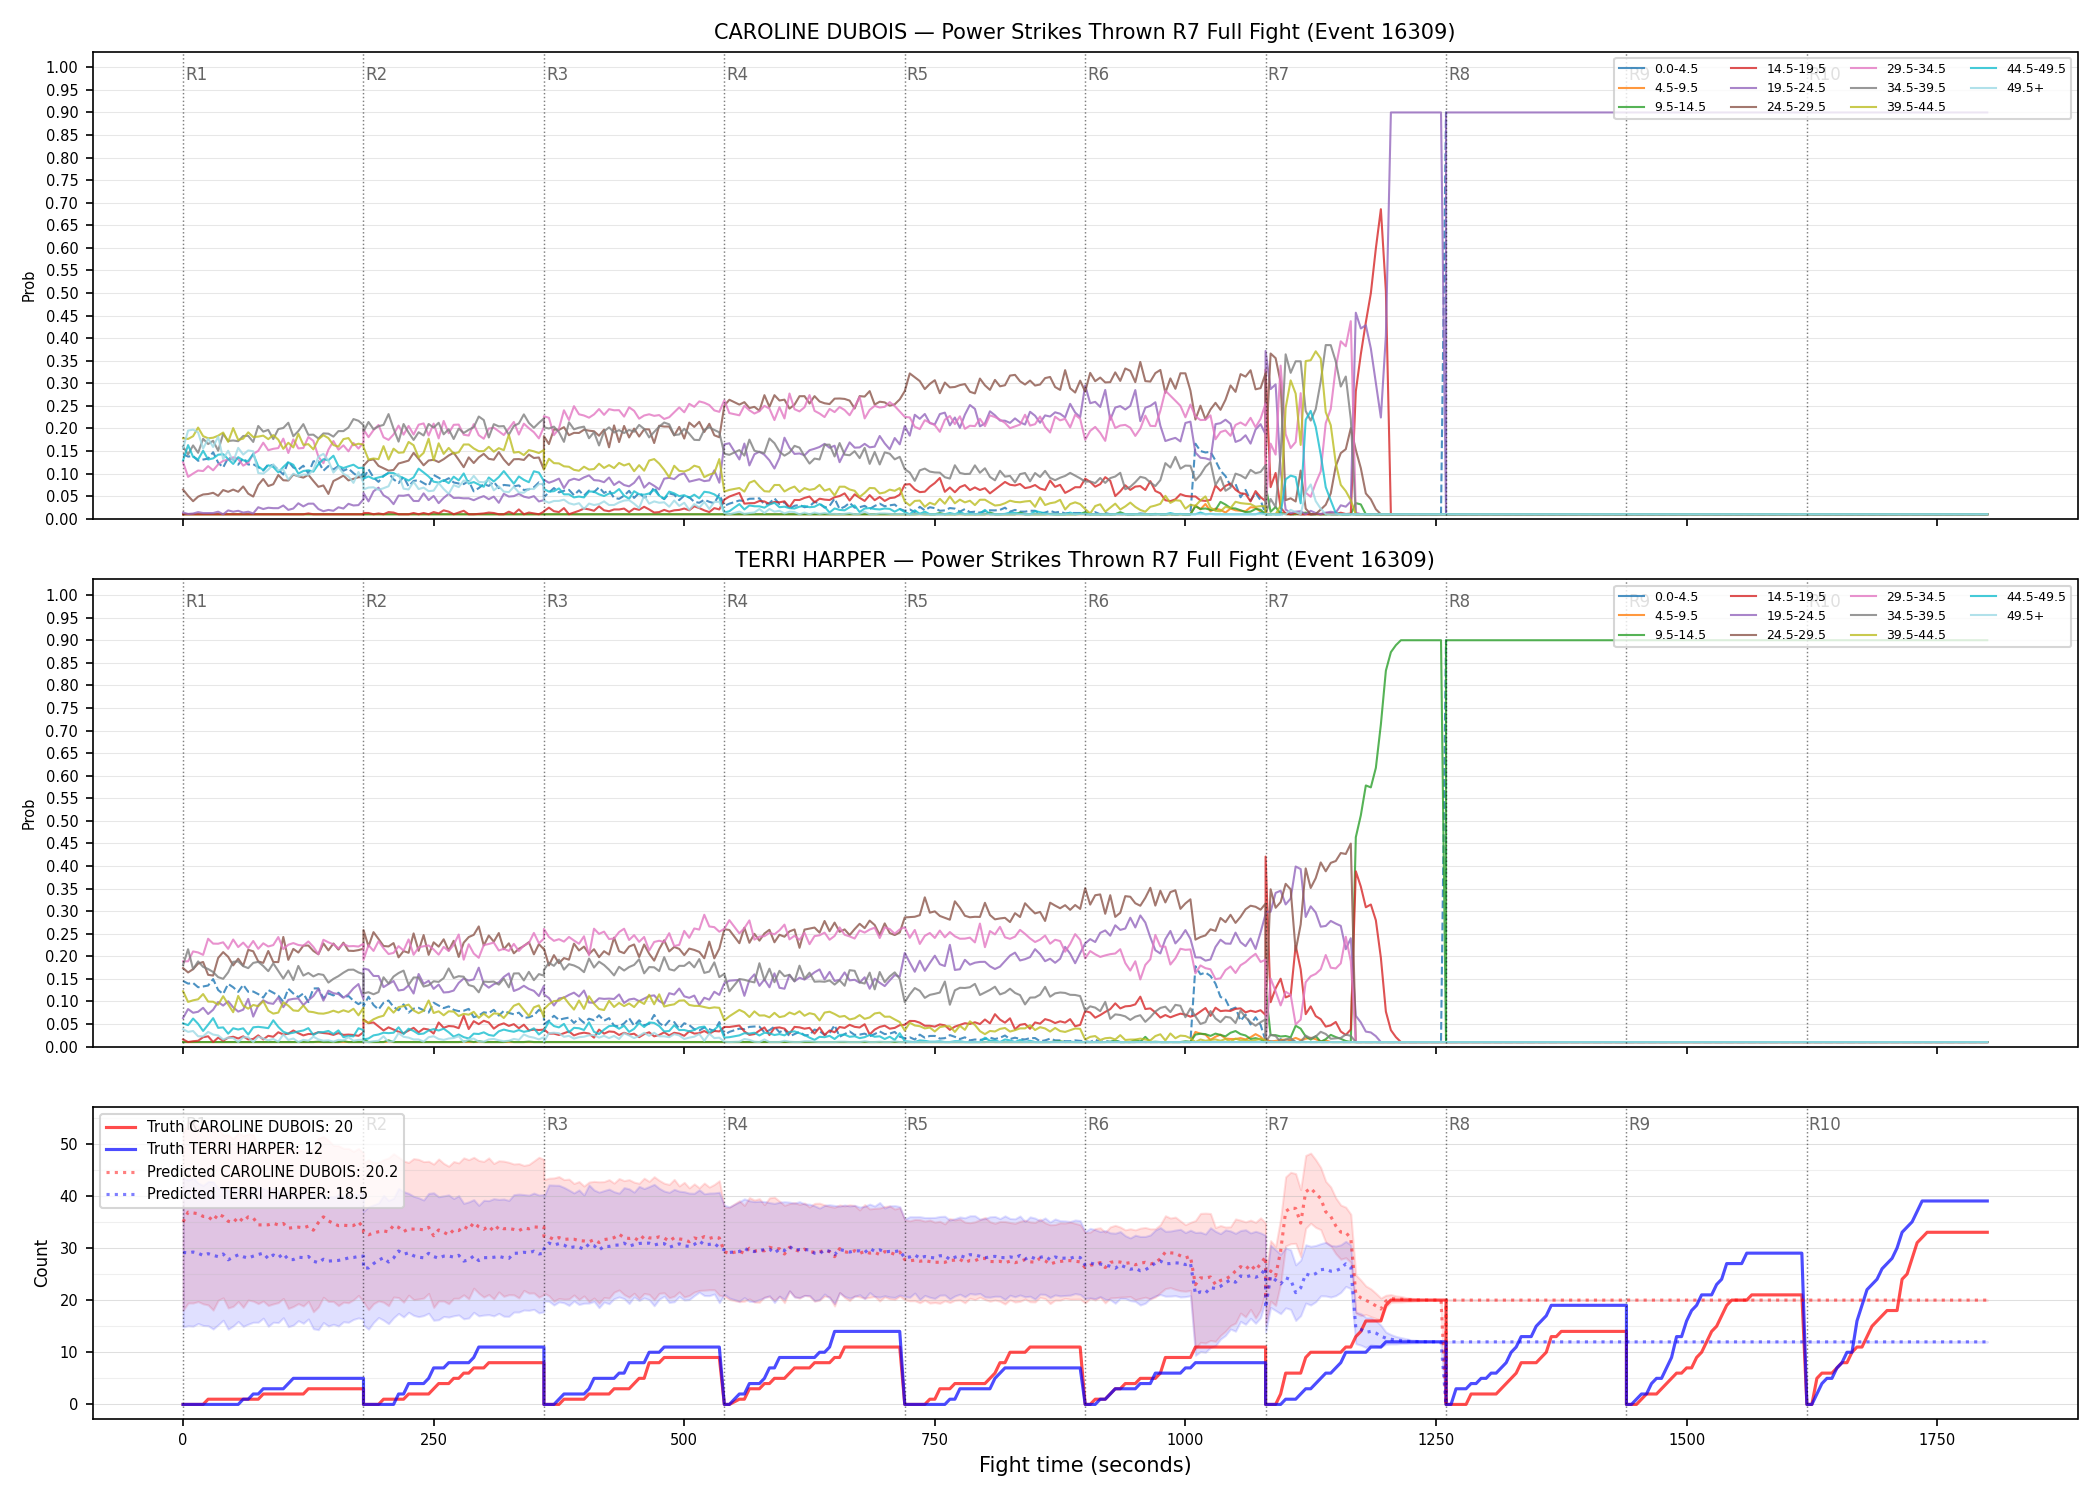Screen dimensions: 2100x1500
Task: Click the R3 label in the bottom count chart
Action: pos(557,1124)
